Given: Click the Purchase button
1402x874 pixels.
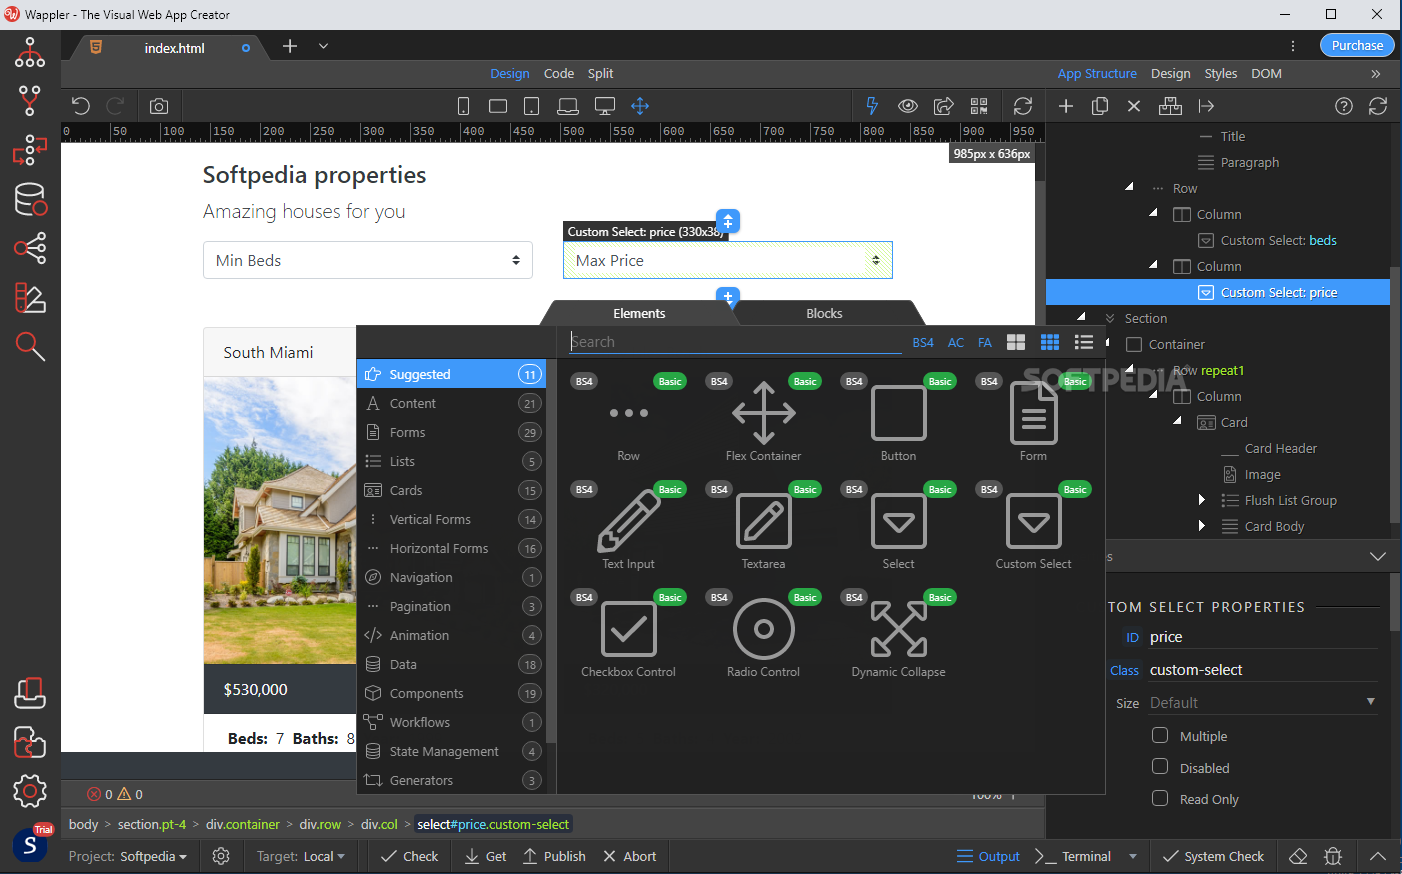Looking at the screenshot, I should [x=1356, y=45].
